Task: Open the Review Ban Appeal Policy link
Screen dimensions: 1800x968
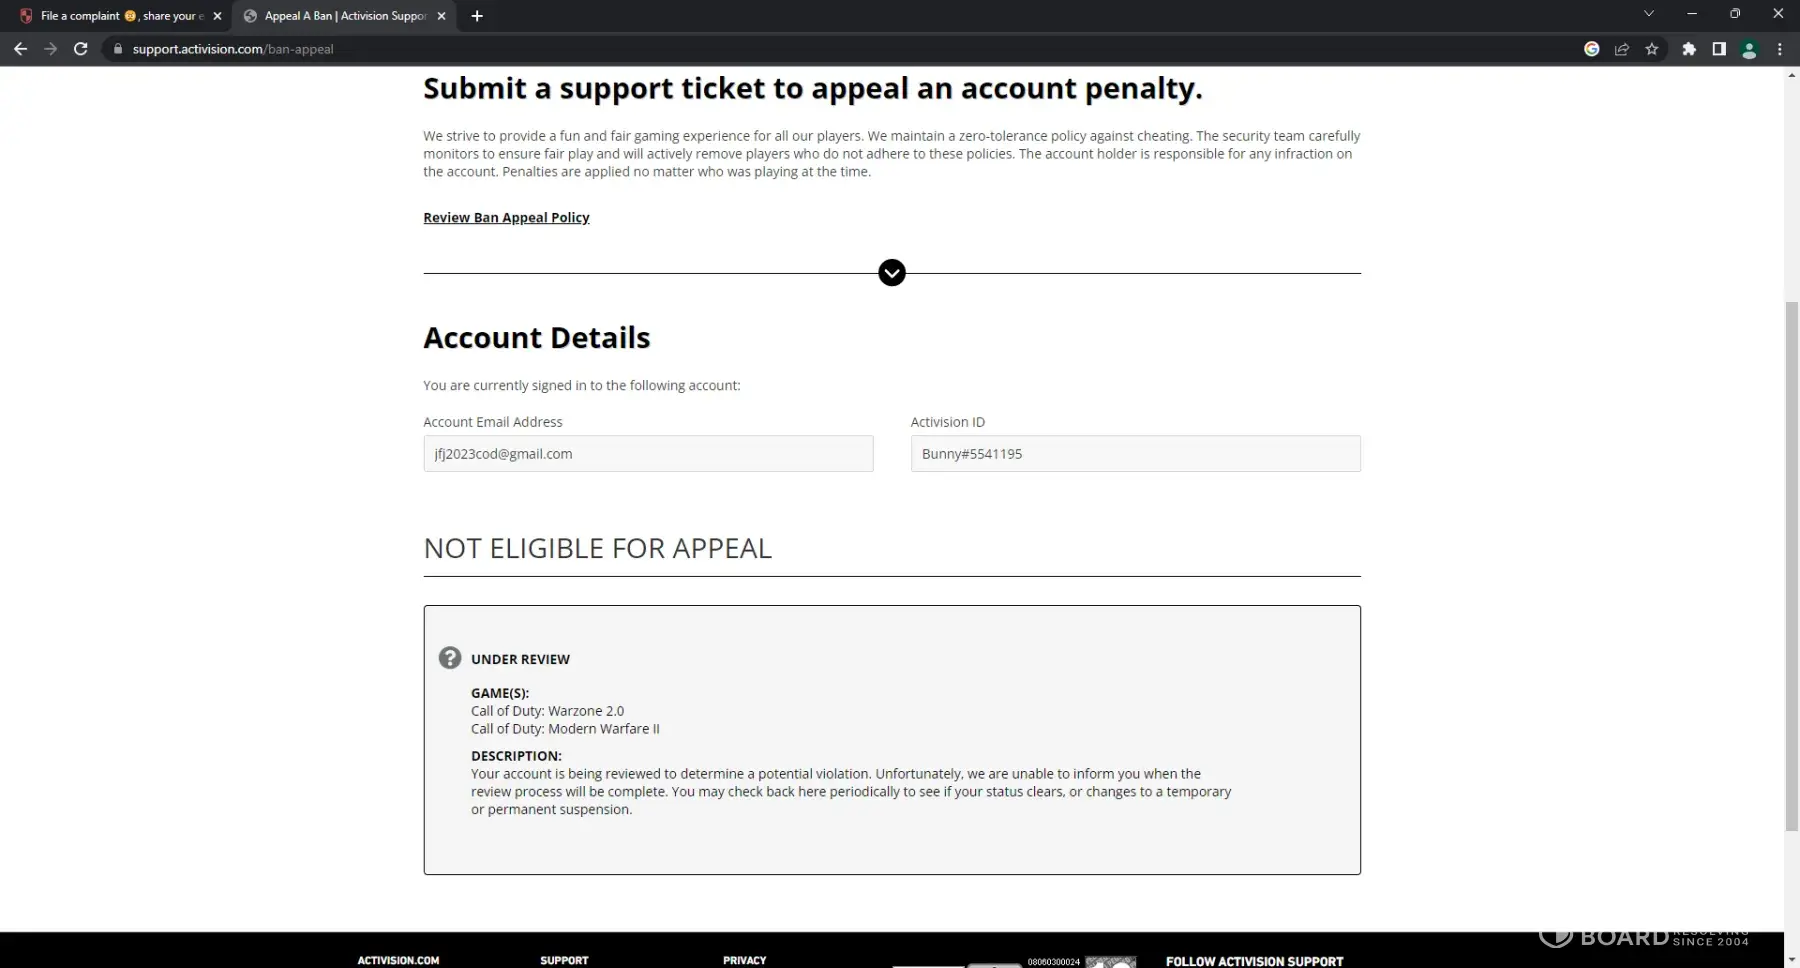Action: 506,218
